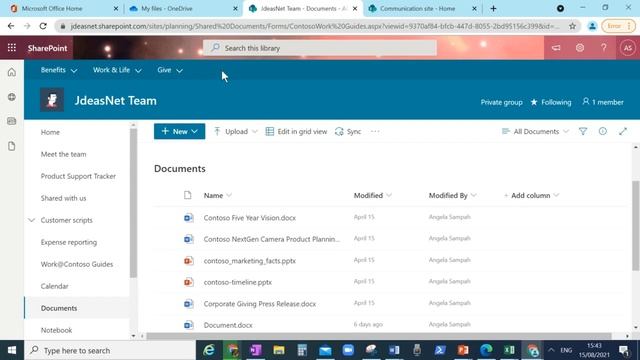
Task: Open the My sites globe icon
Action: point(12,97)
